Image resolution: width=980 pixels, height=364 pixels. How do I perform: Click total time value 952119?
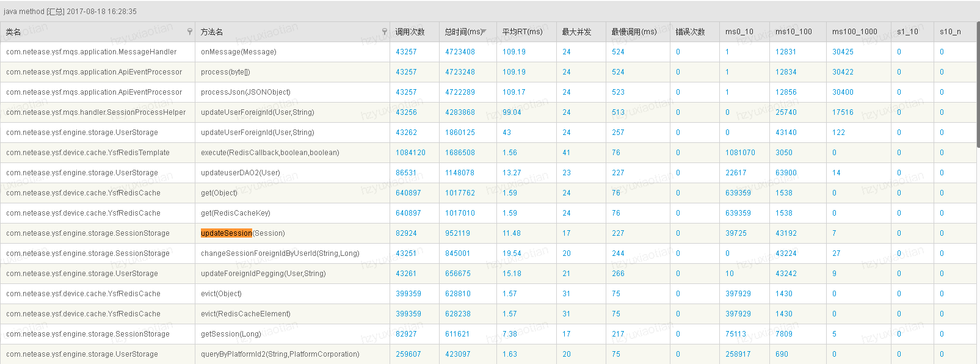[x=458, y=233]
